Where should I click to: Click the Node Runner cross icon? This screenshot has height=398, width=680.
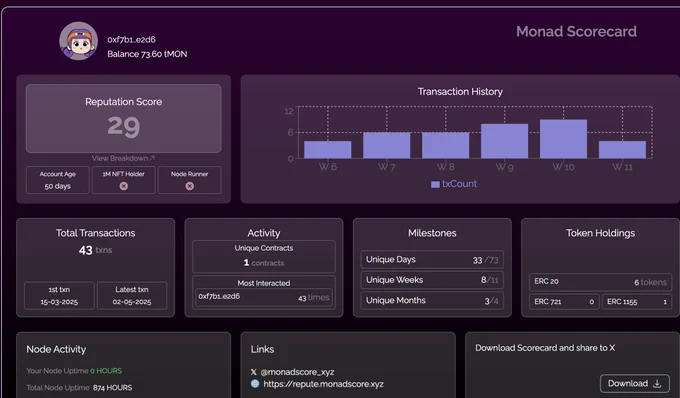point(190,186)
